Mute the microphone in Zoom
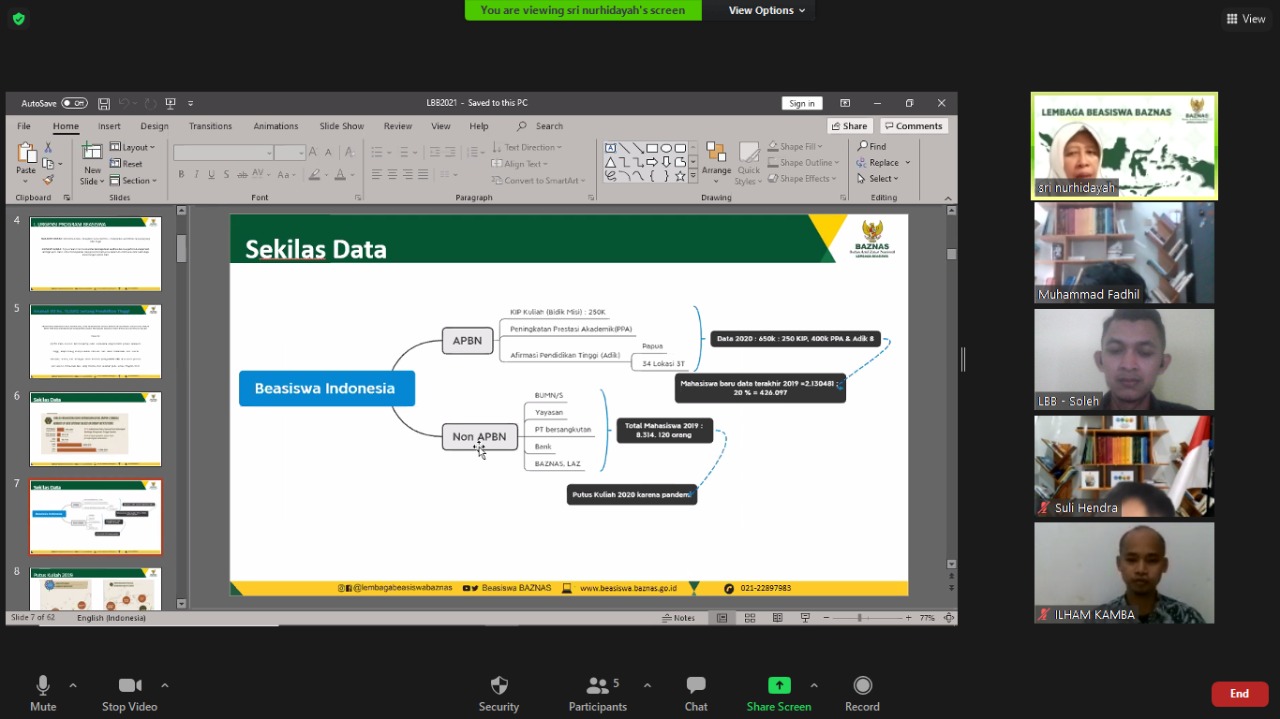Viewport: 1280px width, 719px height. click(x=43, y=686)
